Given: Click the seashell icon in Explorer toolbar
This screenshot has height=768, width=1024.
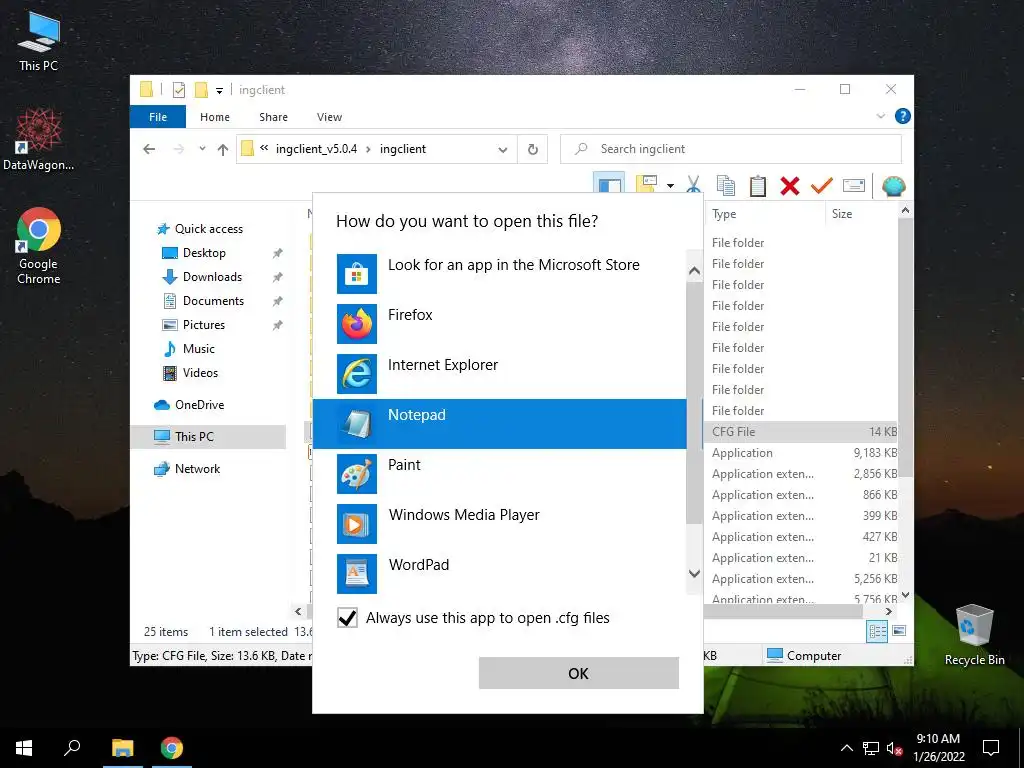Looking at the screenshot, I should pyautogui.click(x=893, y=186).
